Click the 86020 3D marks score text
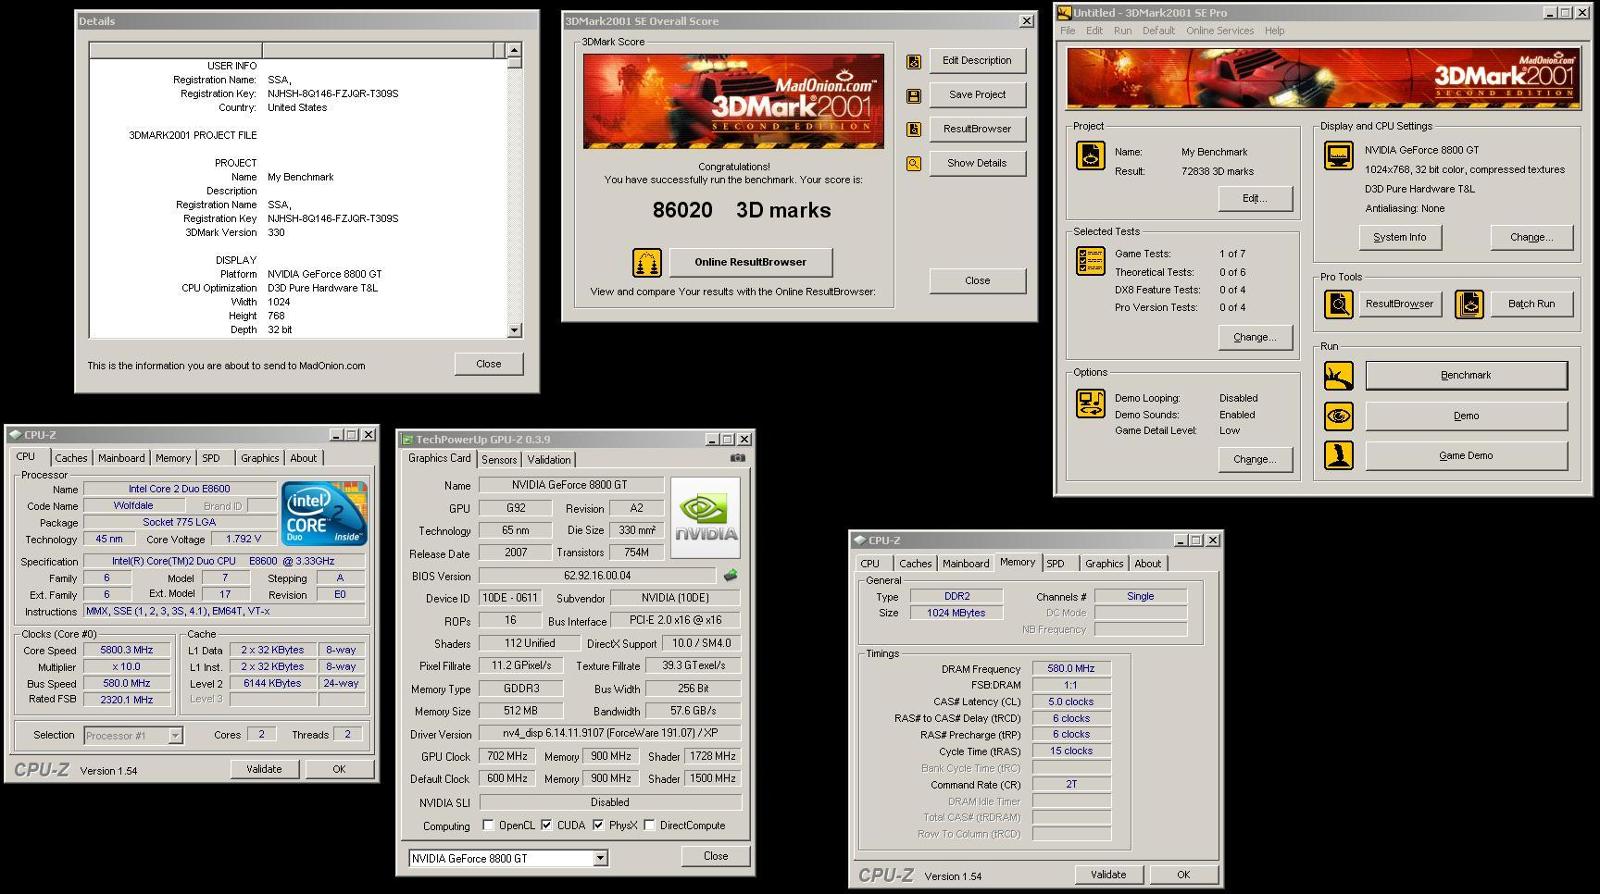1600x894 pixels. click(742, 210)
